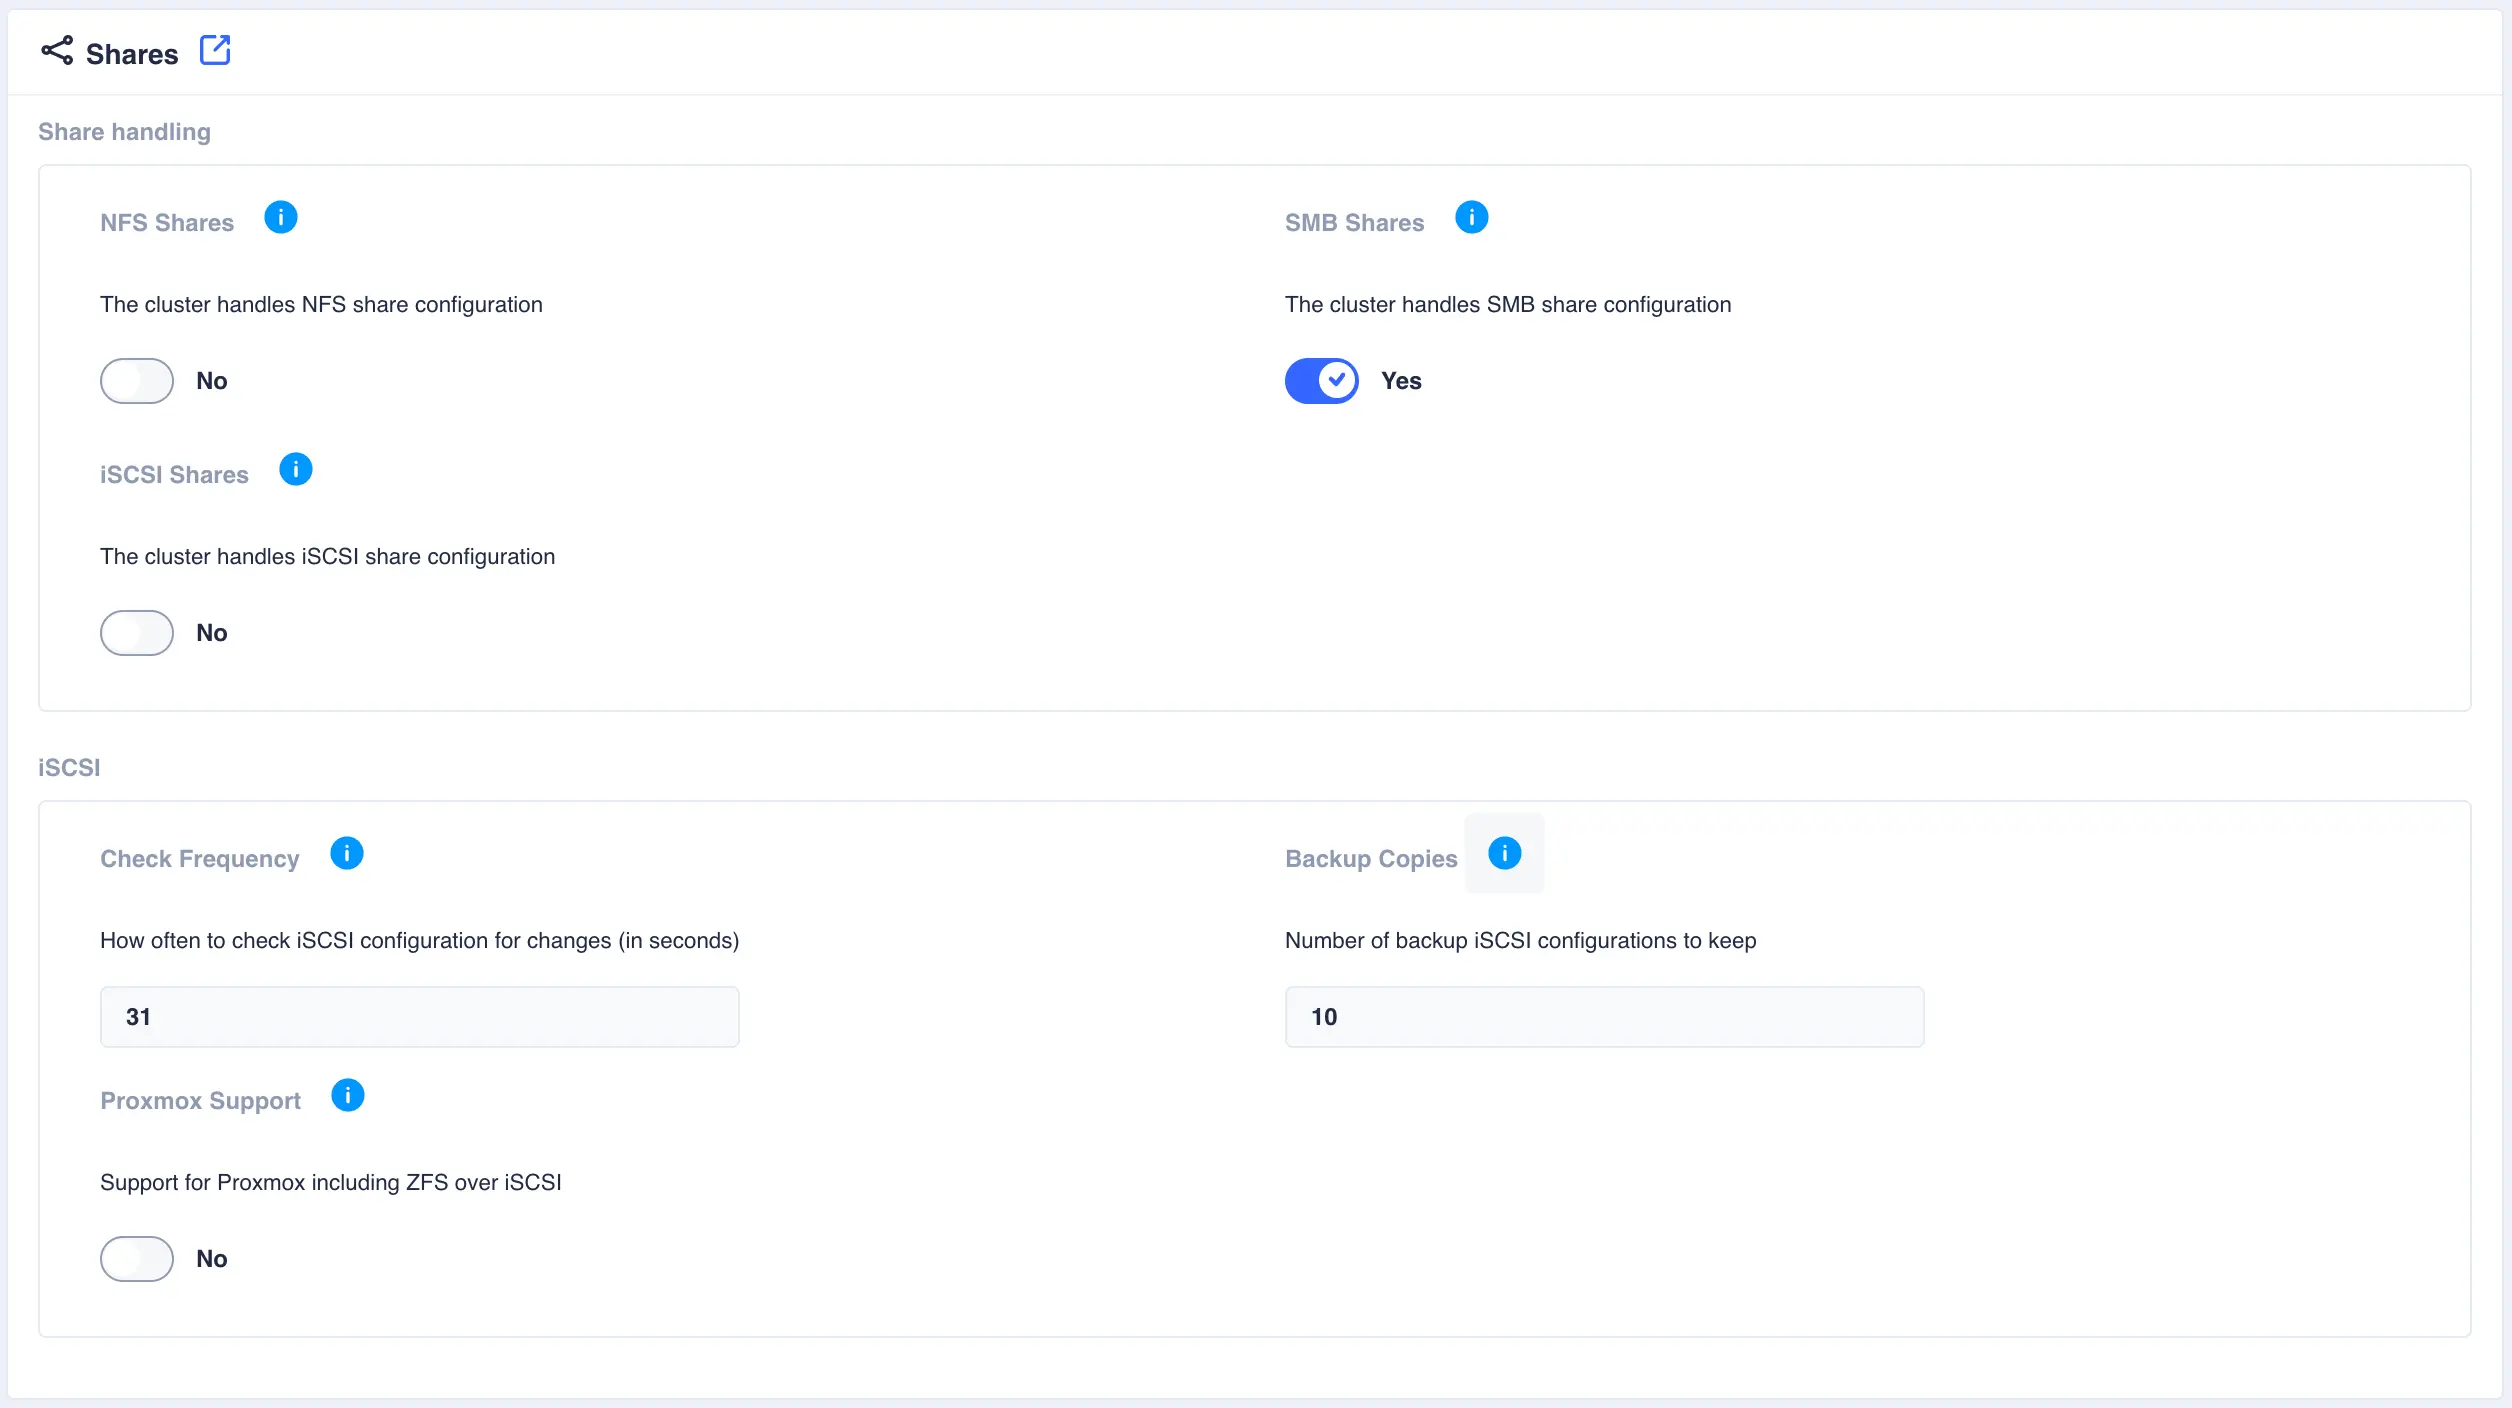Click the Backup Copies input field
2512x1408 pixels.
click(x=1605, y=1016)
